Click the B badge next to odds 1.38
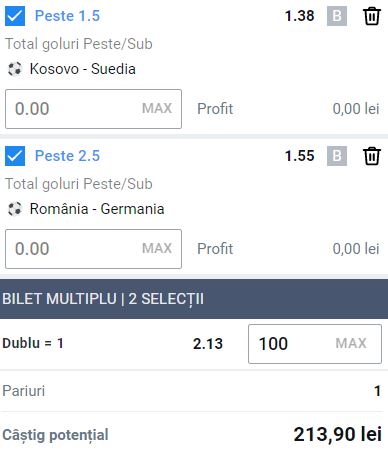 pyautogui.click(x=337, y=16)
